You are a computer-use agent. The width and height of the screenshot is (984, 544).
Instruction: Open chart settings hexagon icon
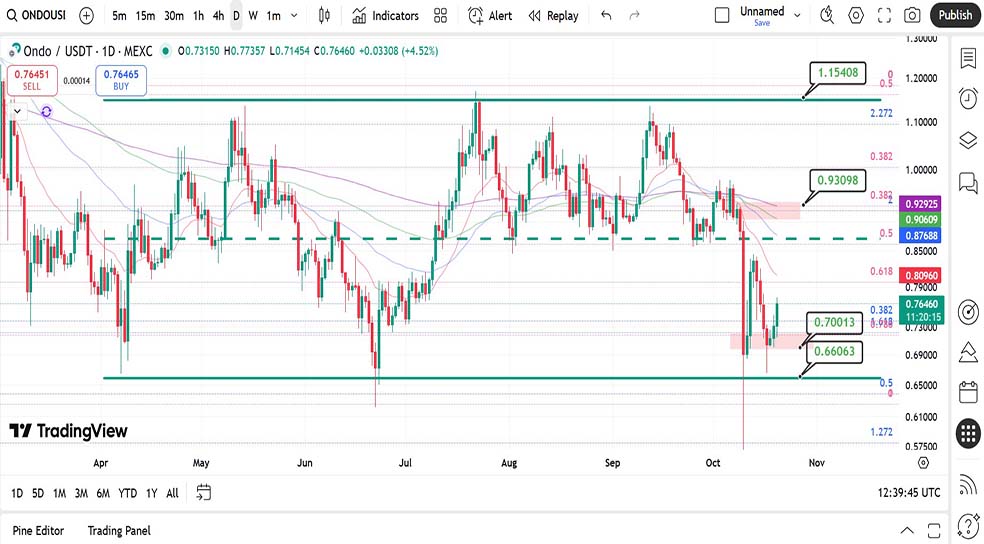coord(856,15)
